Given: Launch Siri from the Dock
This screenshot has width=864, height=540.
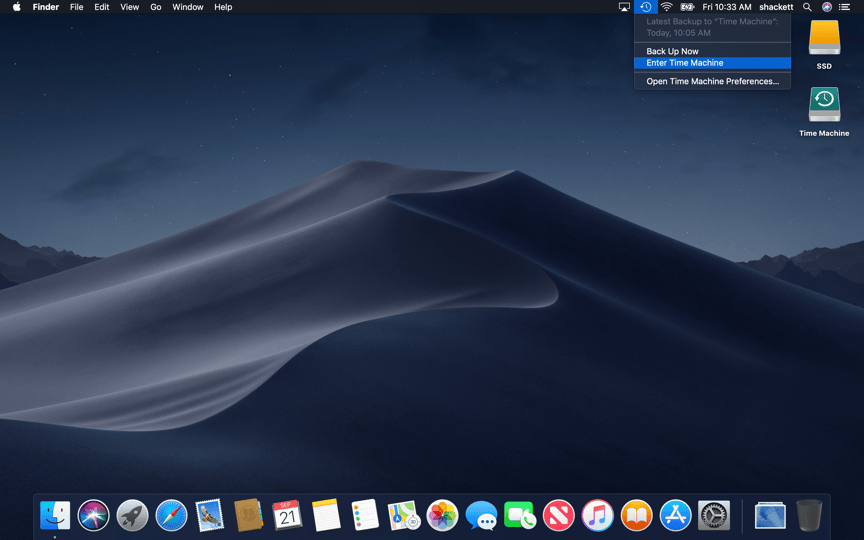Looking at the screenshot, I should [x=94, y=515].
